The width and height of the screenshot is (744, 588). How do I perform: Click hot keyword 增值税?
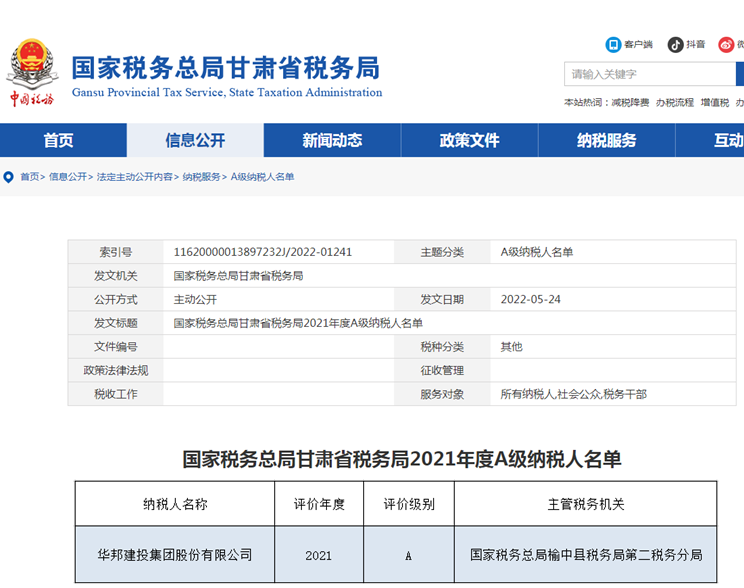pos(715,103)
